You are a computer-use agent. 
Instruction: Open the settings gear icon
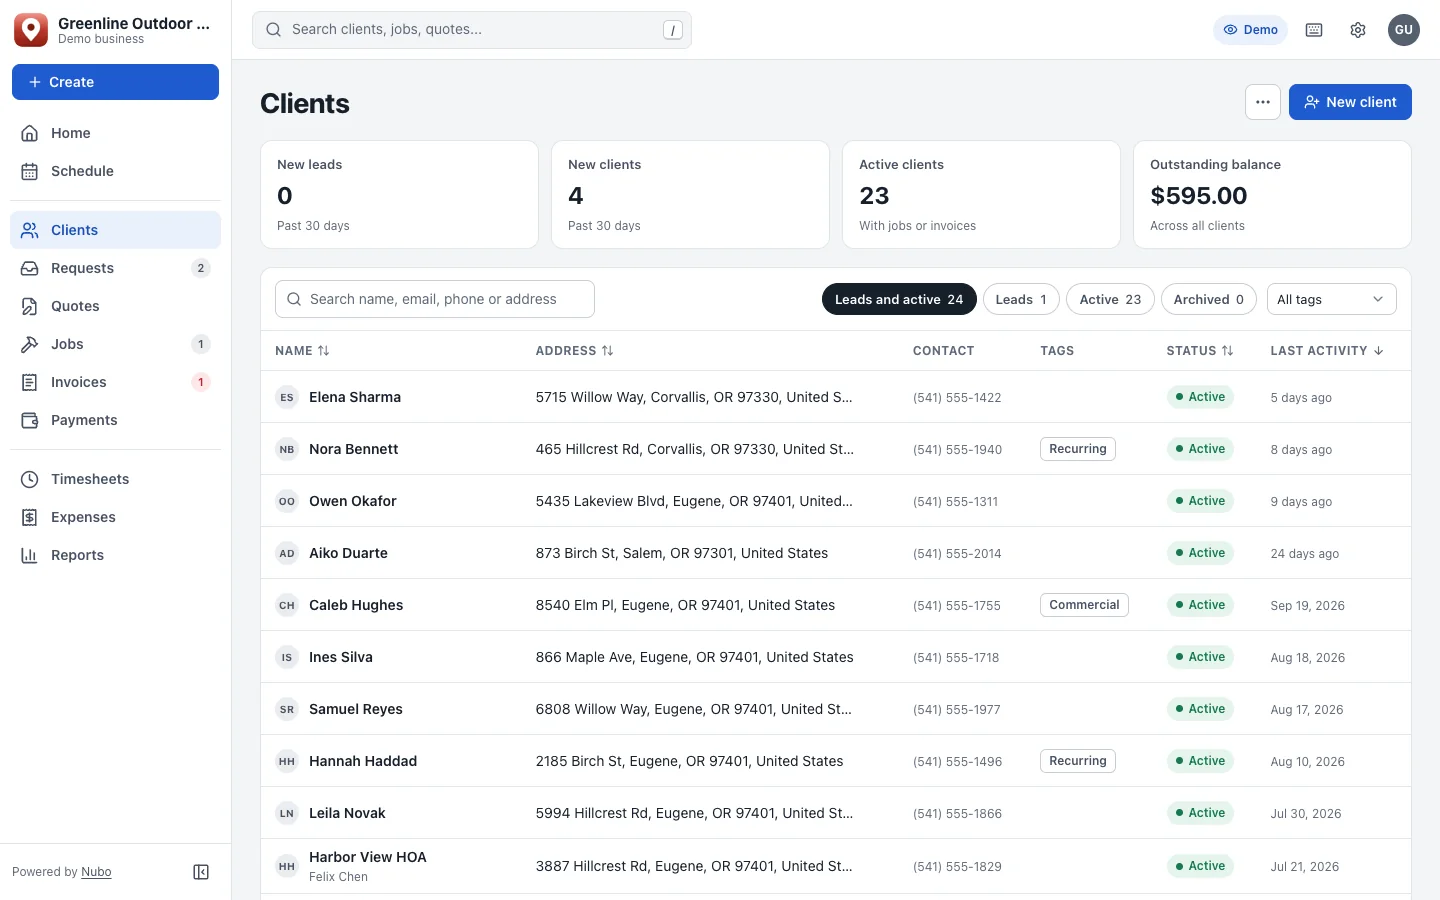[1358, 30]
